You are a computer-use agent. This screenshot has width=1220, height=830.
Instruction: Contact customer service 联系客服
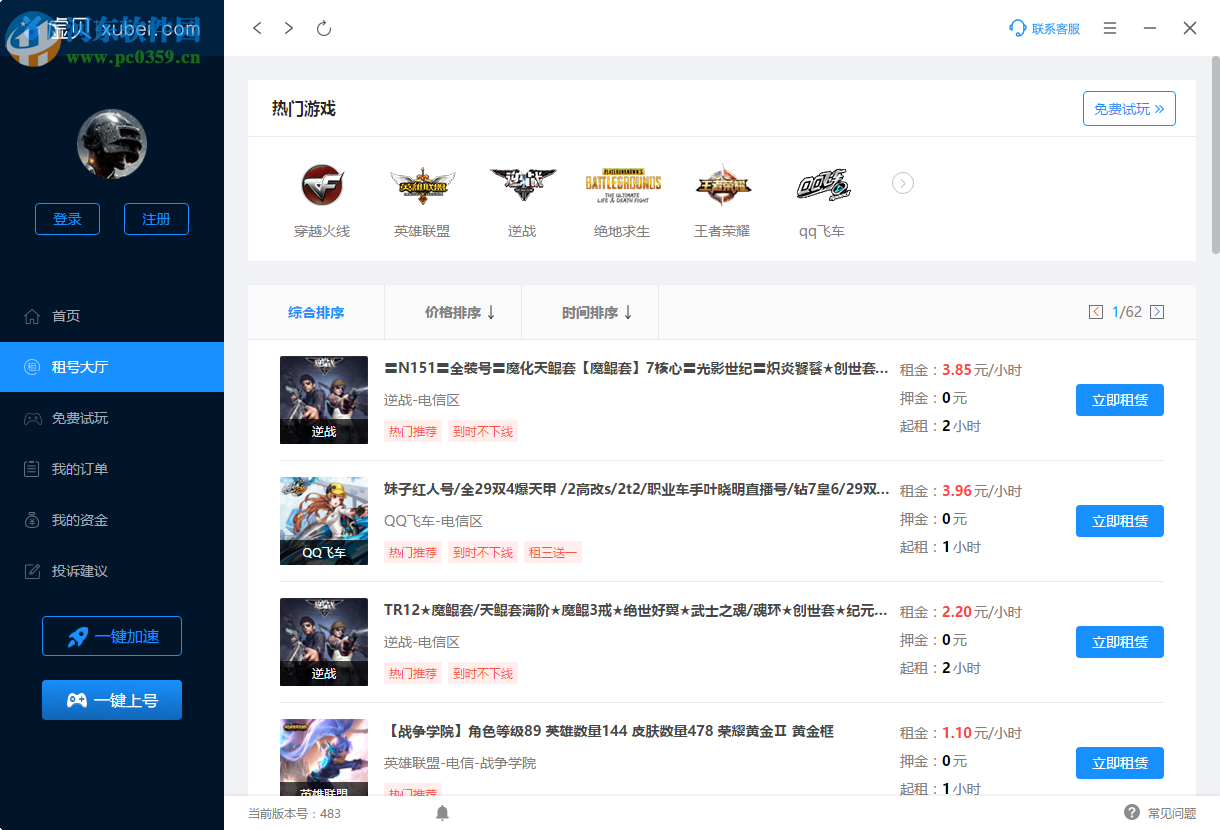coord(1044,29)
